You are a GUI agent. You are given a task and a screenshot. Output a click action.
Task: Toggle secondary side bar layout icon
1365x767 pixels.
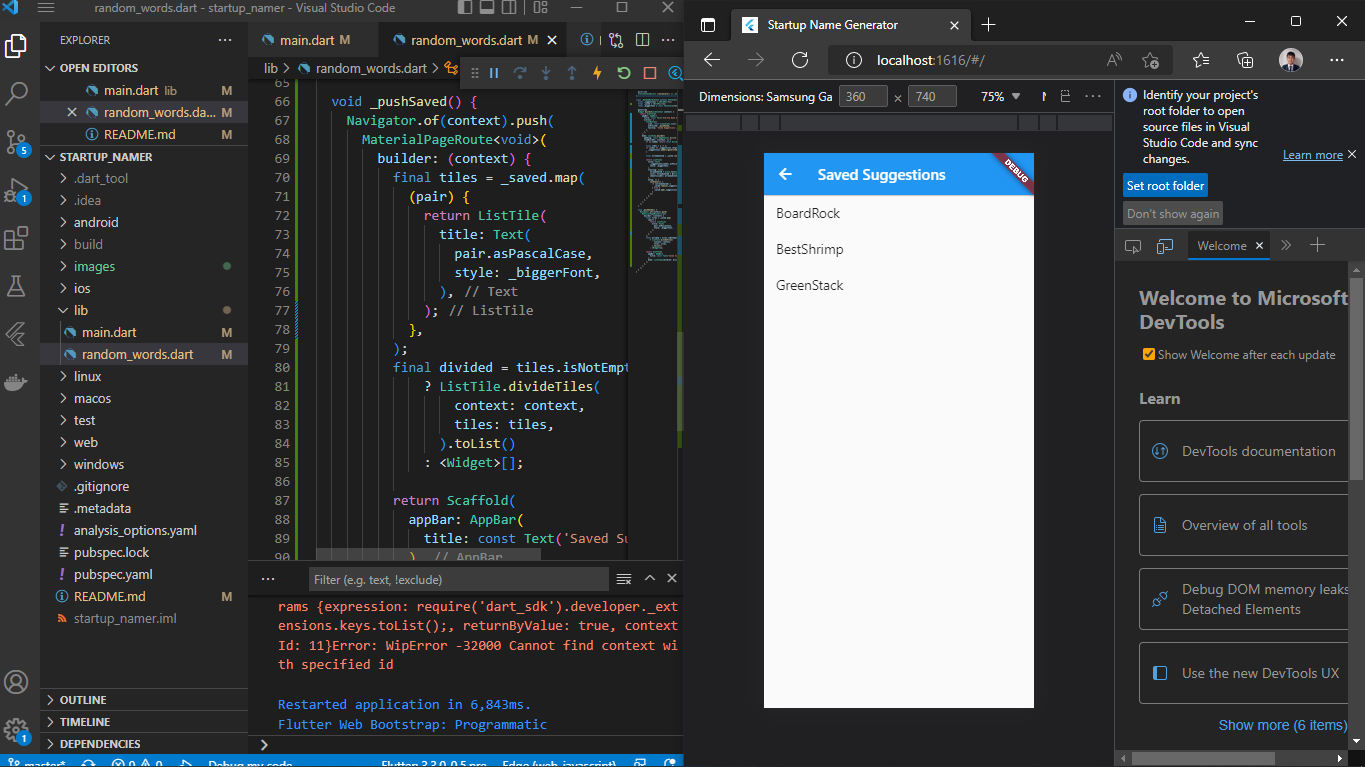[x=508, y=8]
